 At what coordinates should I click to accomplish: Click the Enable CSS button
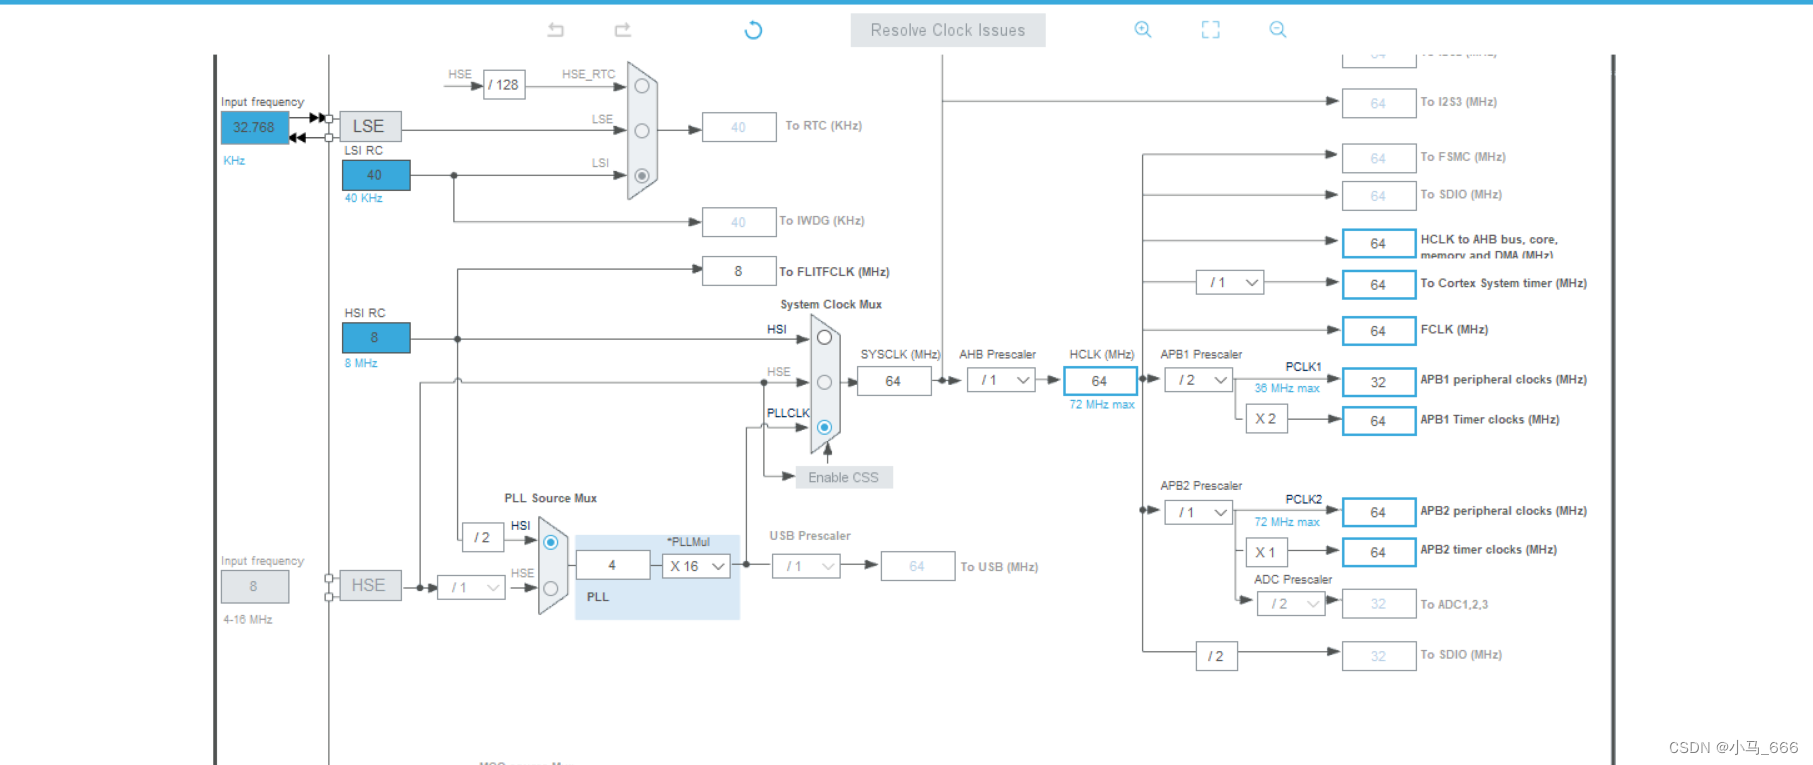pyautogui.click(x=844, y=478)
